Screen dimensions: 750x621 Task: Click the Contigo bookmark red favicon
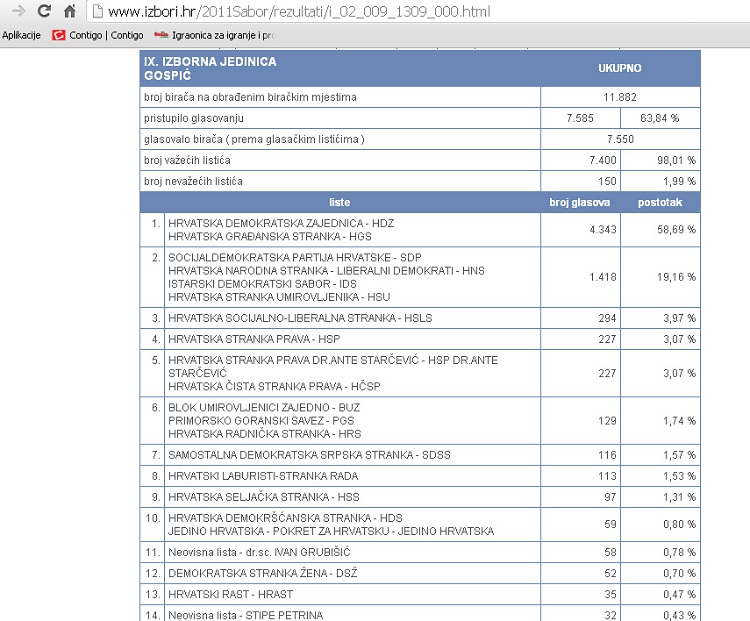[x=58, y=35]
